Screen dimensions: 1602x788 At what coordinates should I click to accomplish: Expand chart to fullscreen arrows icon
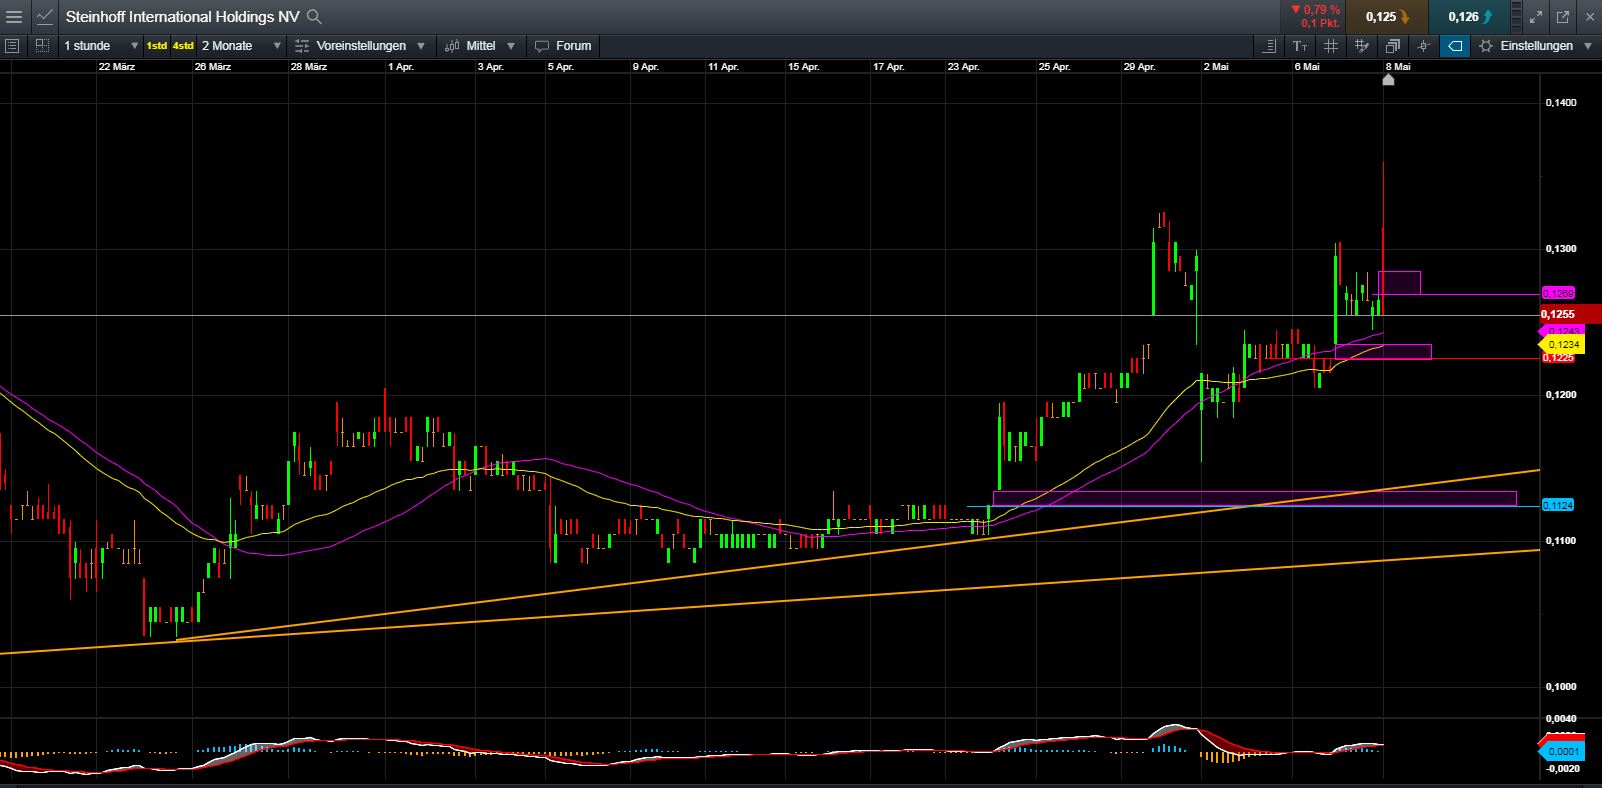coord(1537,17)
